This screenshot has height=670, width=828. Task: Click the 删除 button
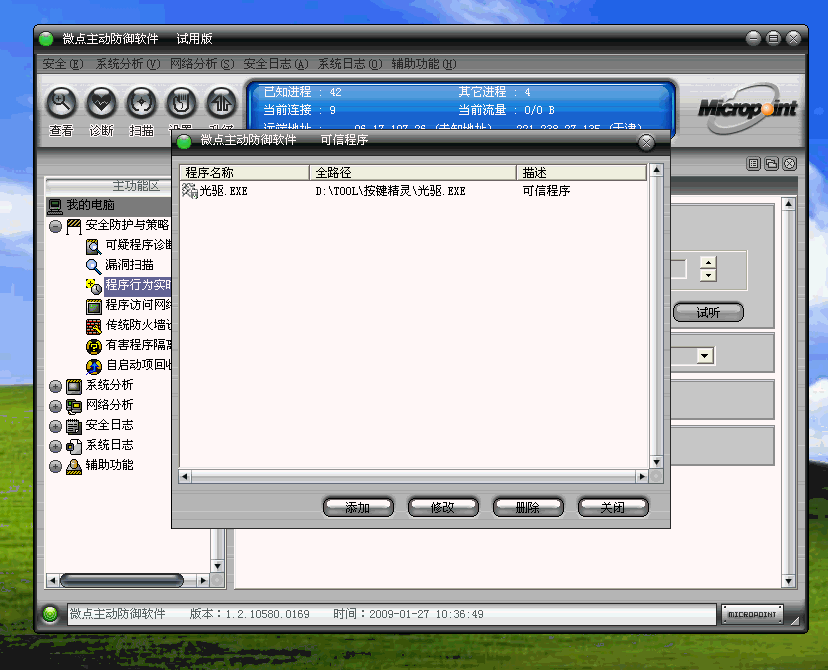pos(528,507)
